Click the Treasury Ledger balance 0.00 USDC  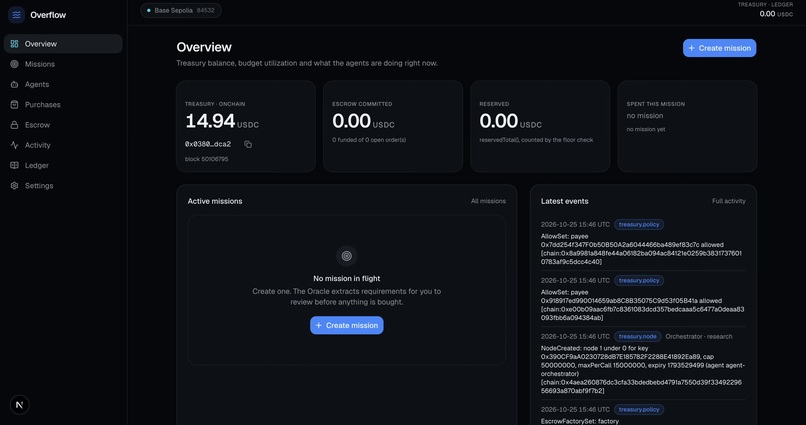(776, 14)
